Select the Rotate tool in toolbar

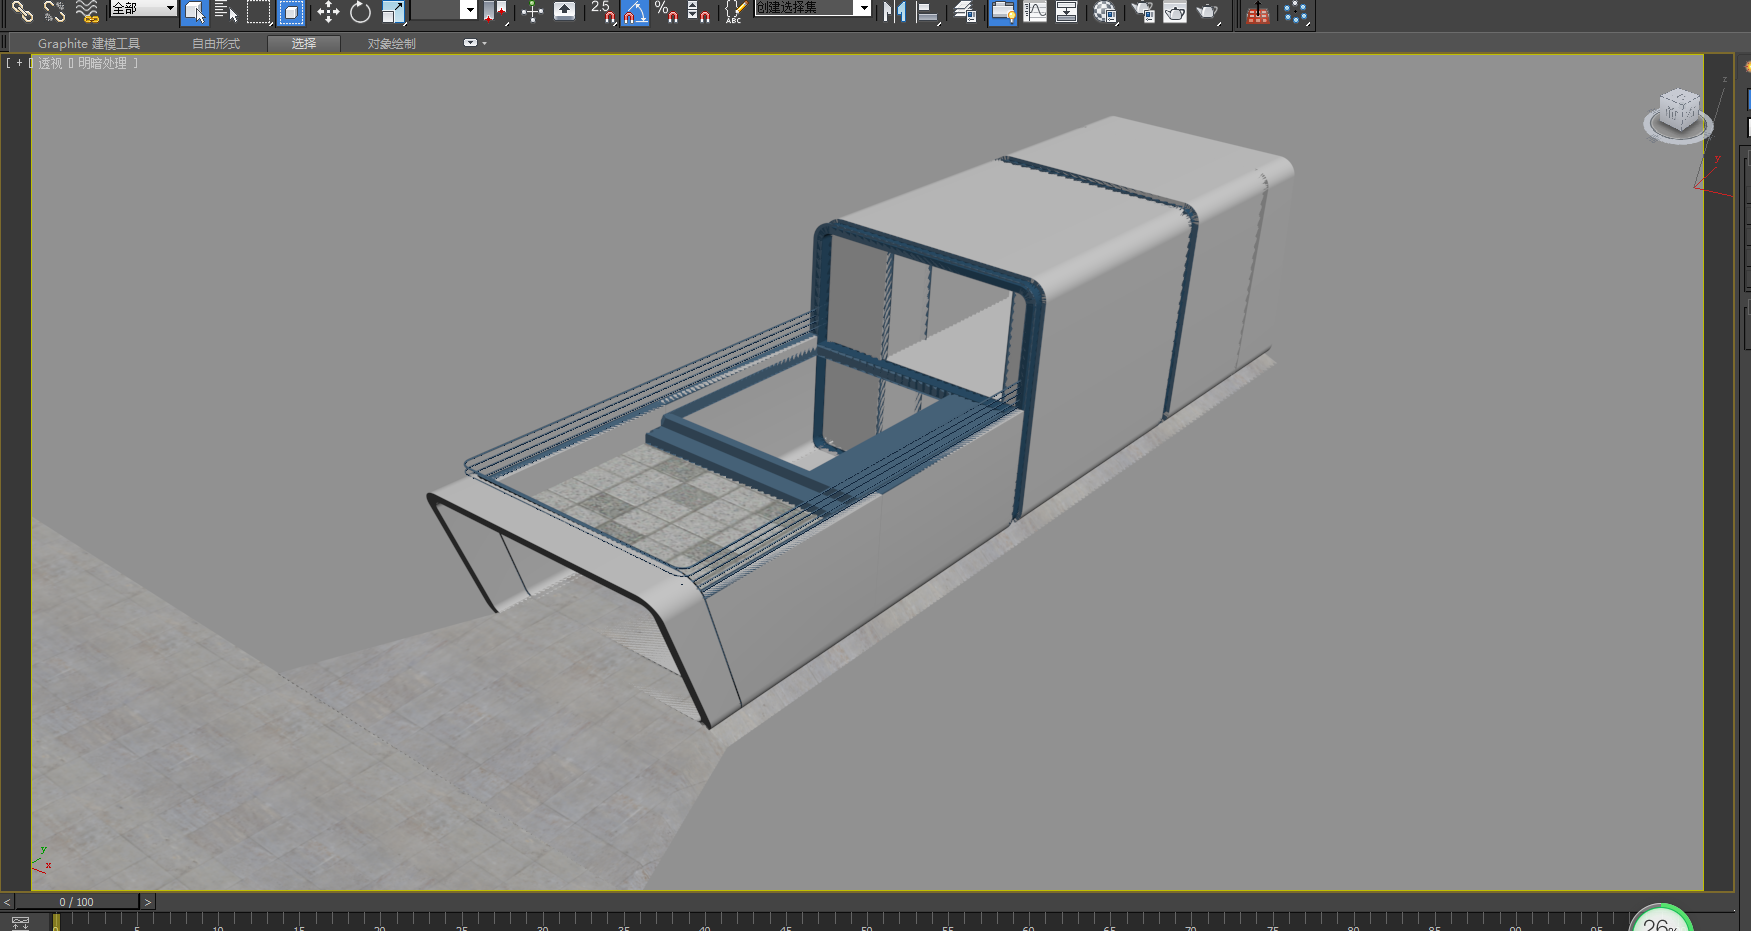pos(360,12)
